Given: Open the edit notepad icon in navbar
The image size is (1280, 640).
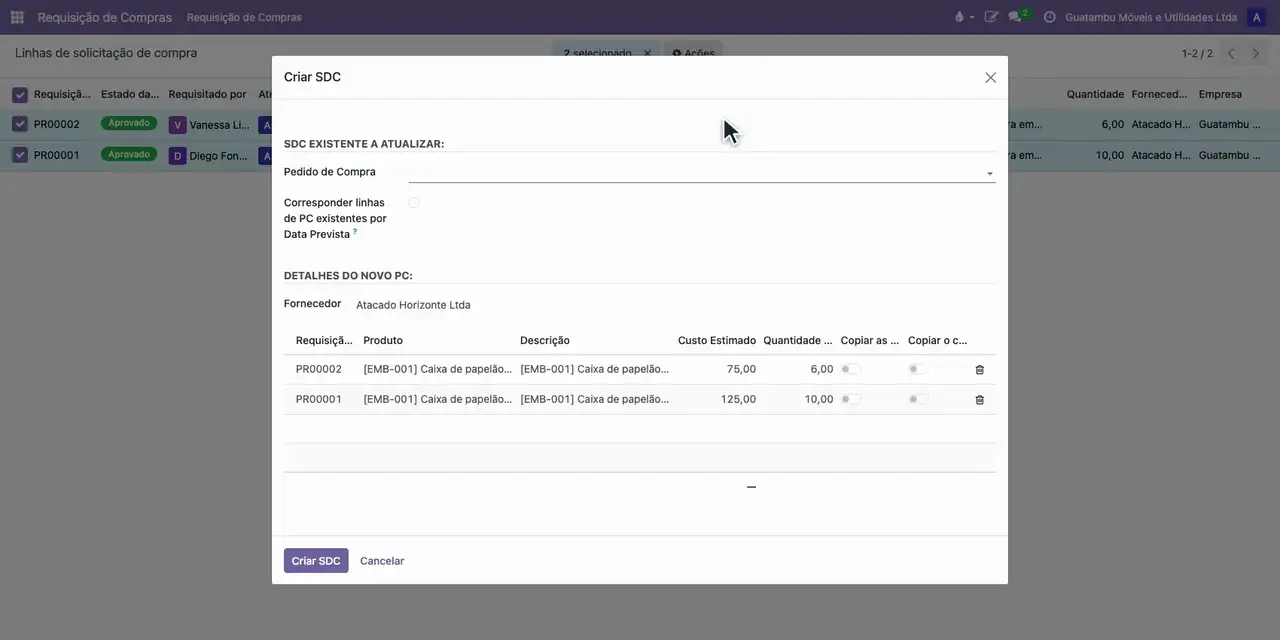Looking at the screenshot, I should 991,17.
